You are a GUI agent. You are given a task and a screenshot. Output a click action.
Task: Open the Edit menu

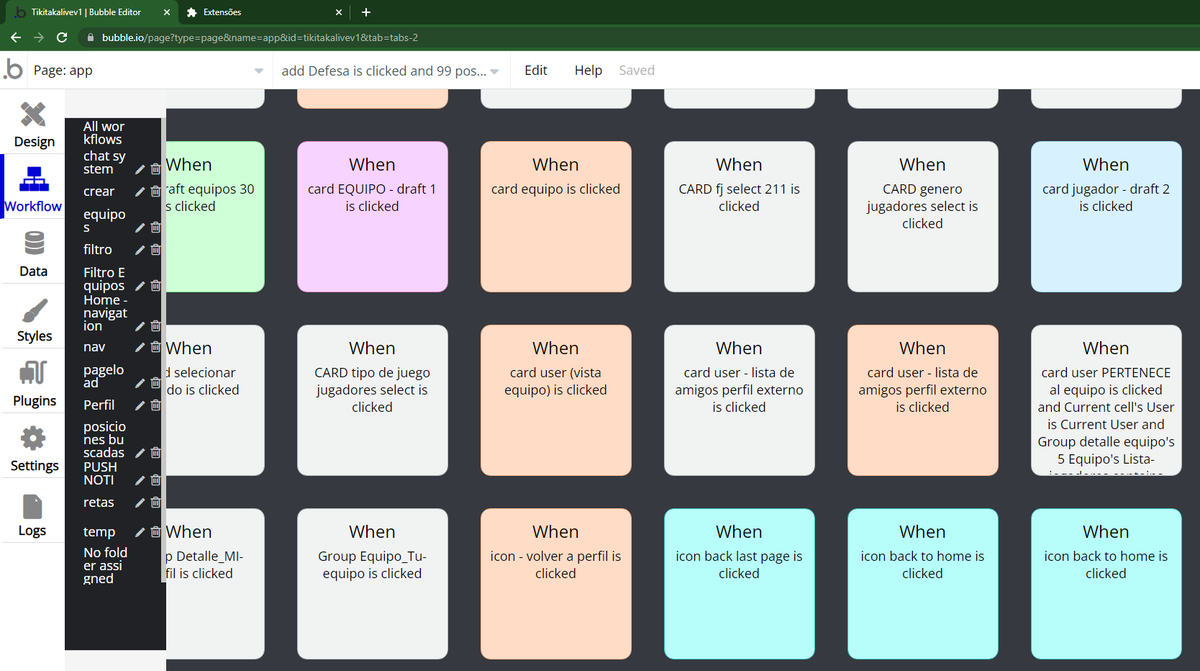pyautogui.click(x=535, y=70)
